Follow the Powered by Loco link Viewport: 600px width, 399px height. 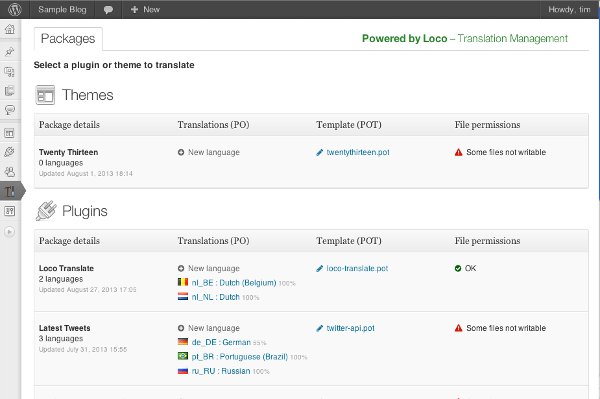(465, 39)
